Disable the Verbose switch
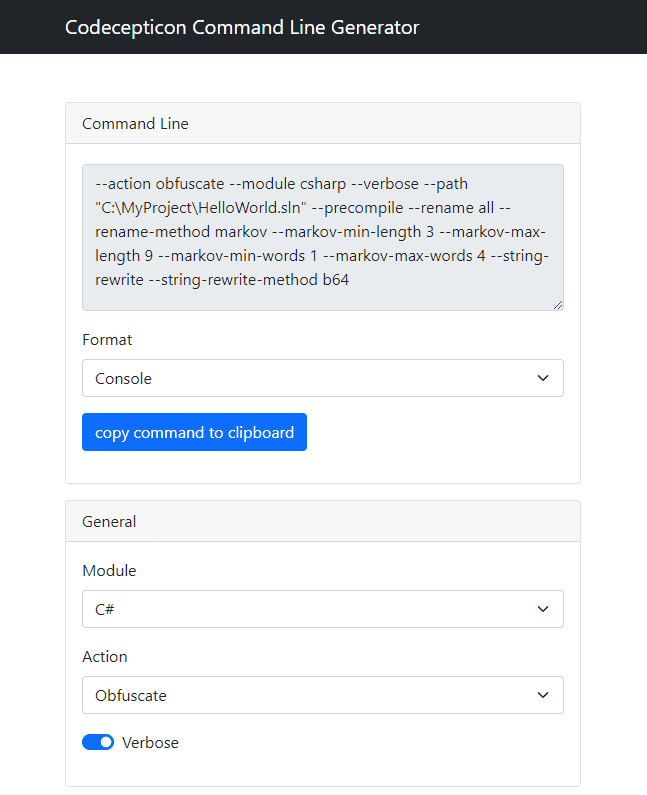The image size is (647, 795). [x=98, y=742]
